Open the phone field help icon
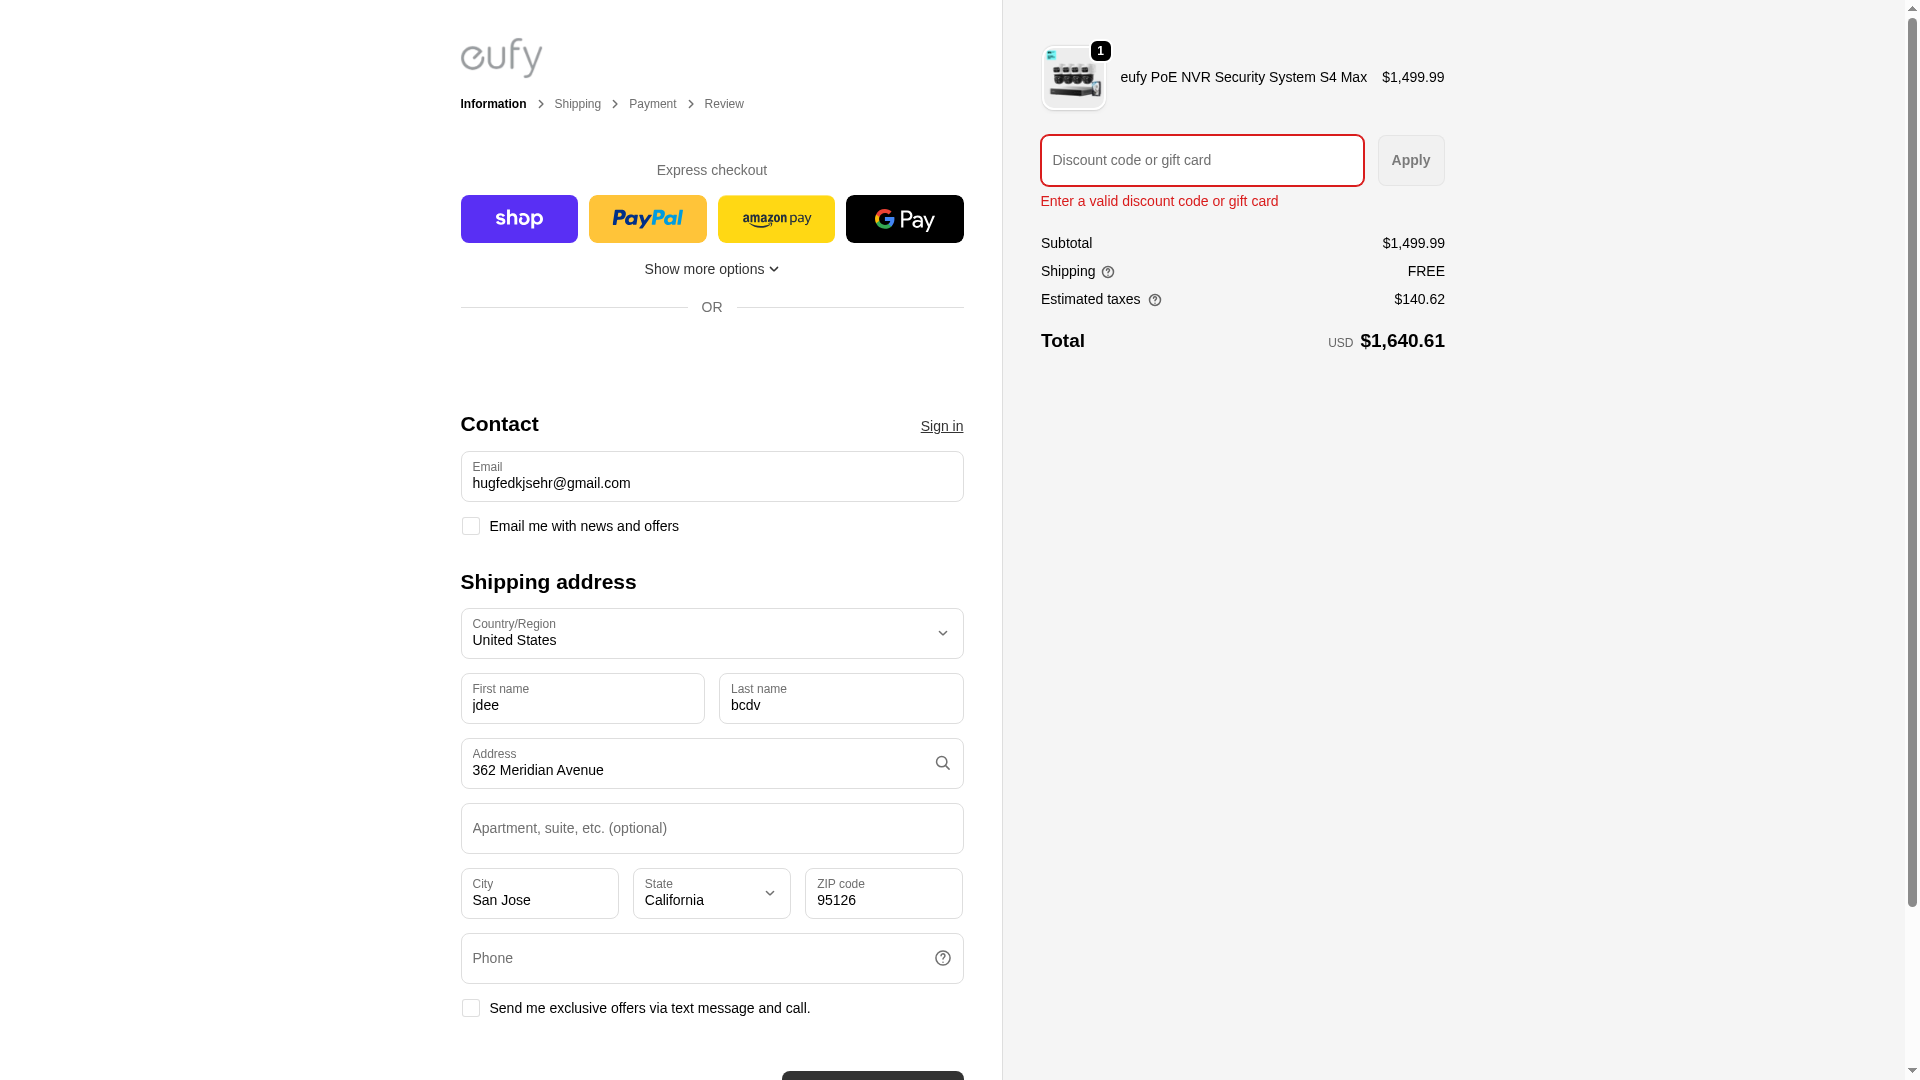1920x1080 pixels. coord(942,958)
